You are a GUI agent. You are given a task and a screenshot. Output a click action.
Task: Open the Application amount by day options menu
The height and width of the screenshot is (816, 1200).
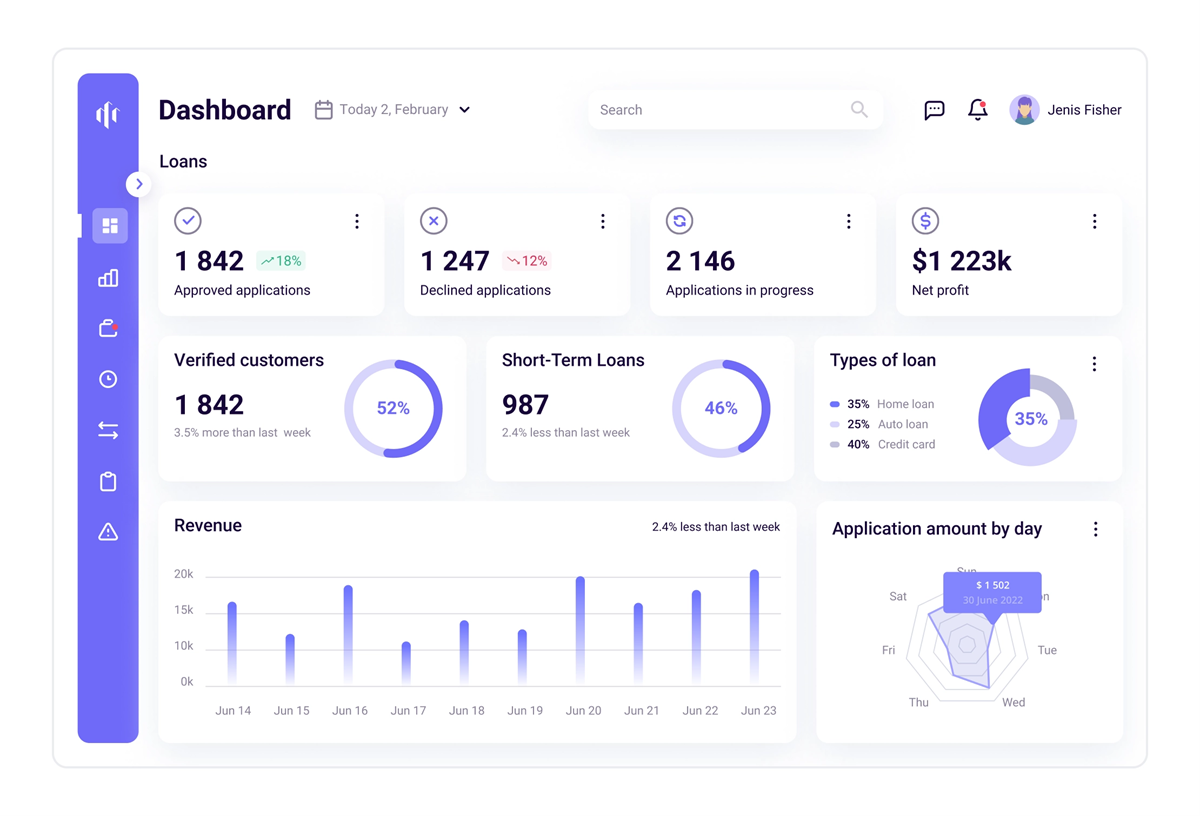[x=1096, y=529]
